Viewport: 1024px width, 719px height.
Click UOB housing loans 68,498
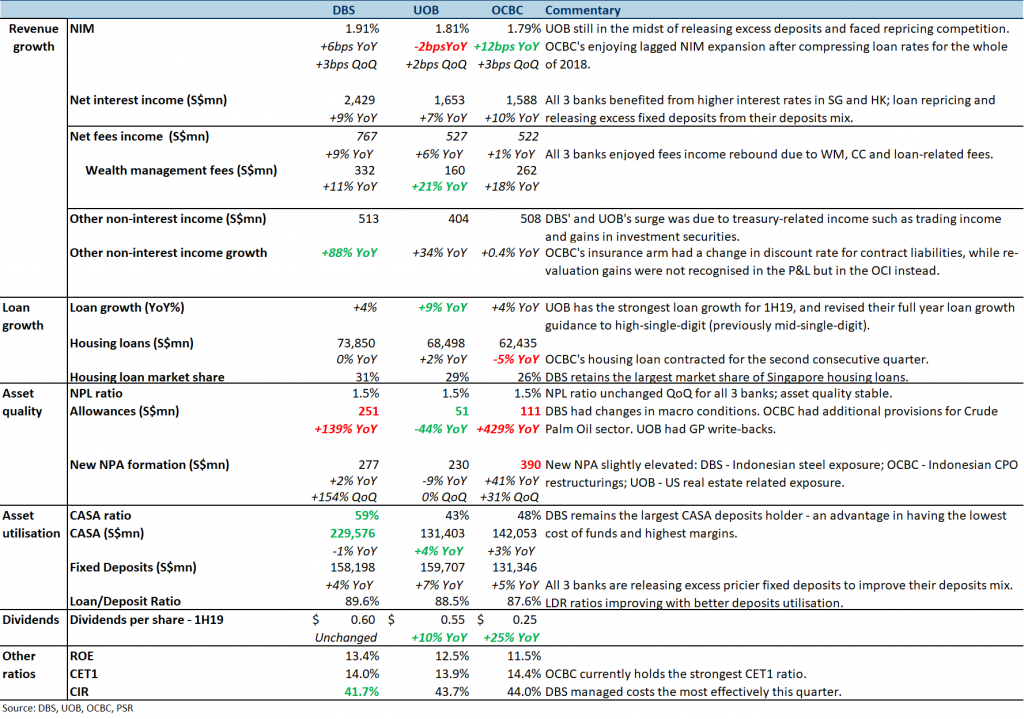[x=446, y=343]
